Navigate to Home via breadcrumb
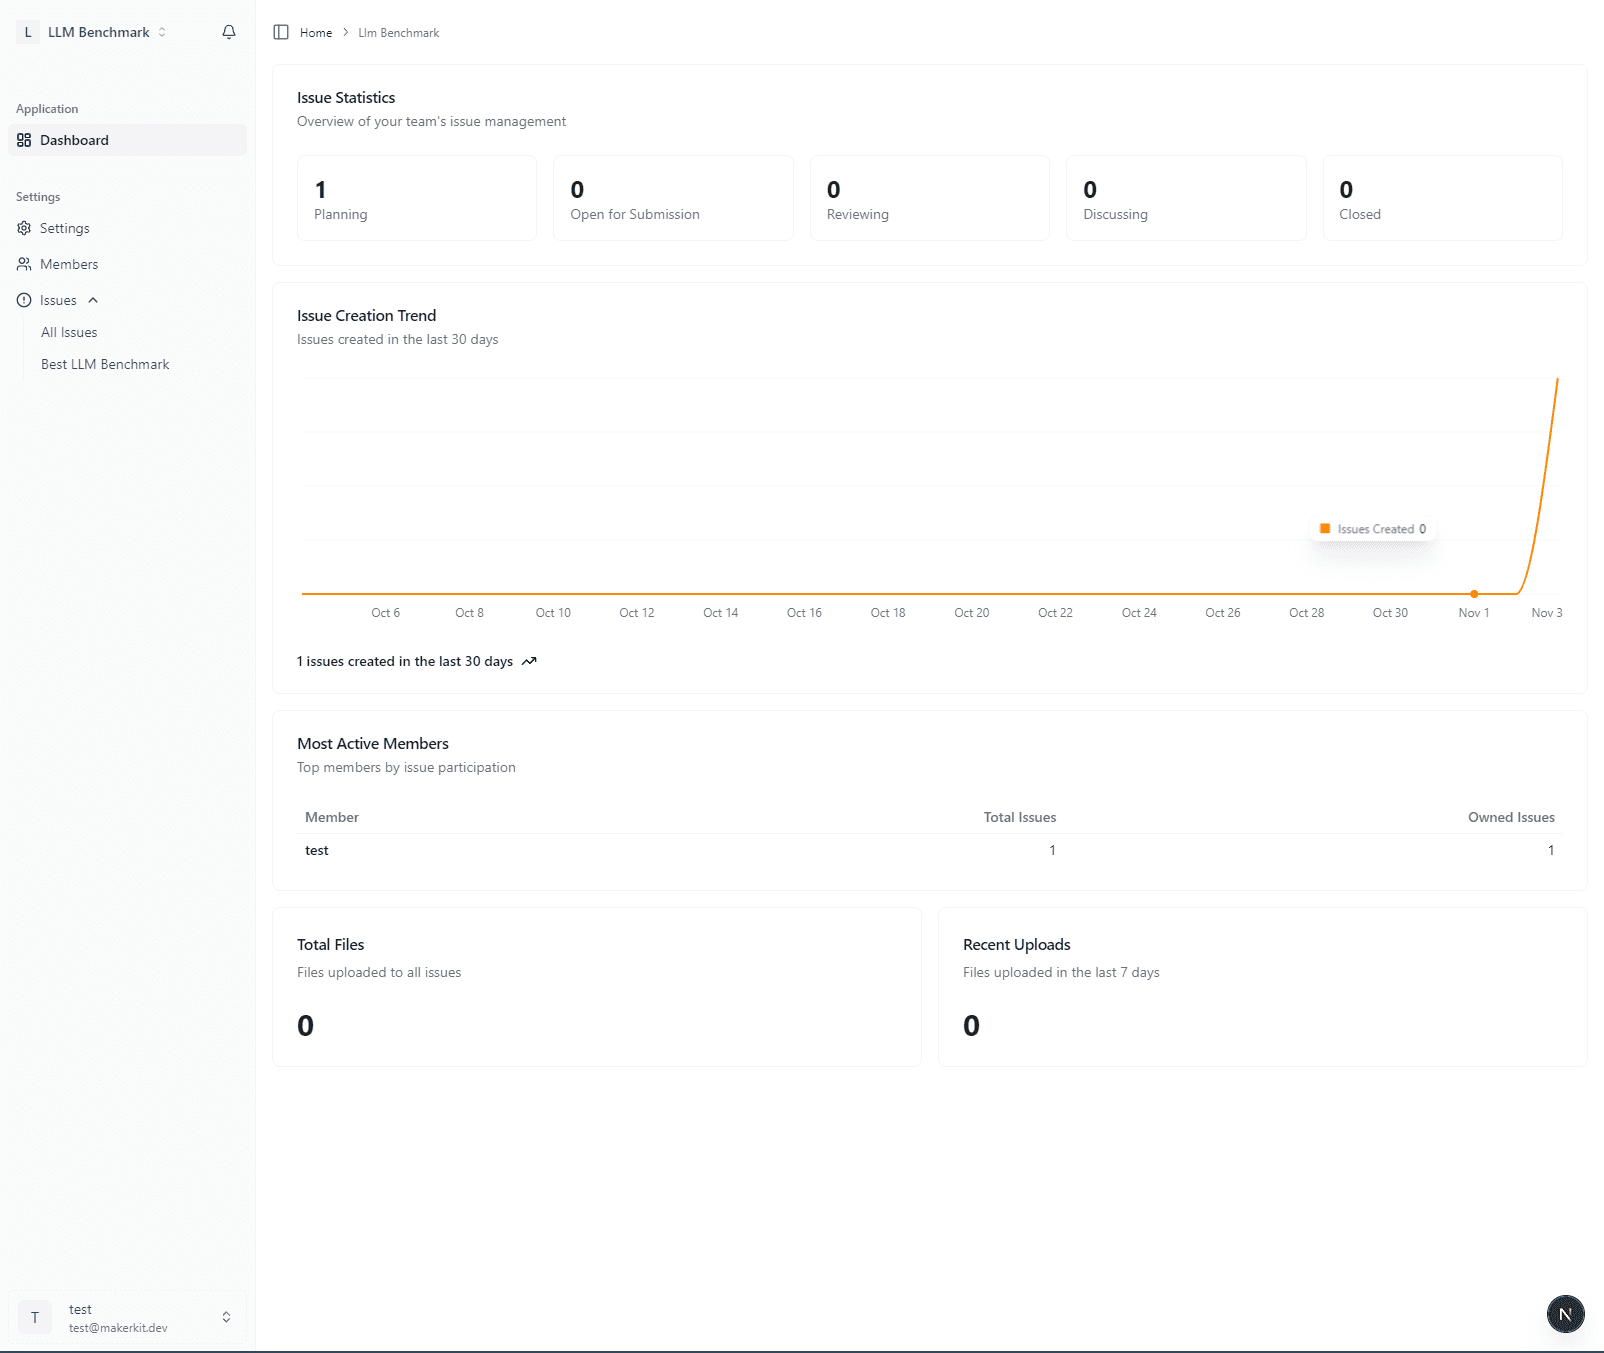Screen dimensions: 1604x1353 coord(316,32)
